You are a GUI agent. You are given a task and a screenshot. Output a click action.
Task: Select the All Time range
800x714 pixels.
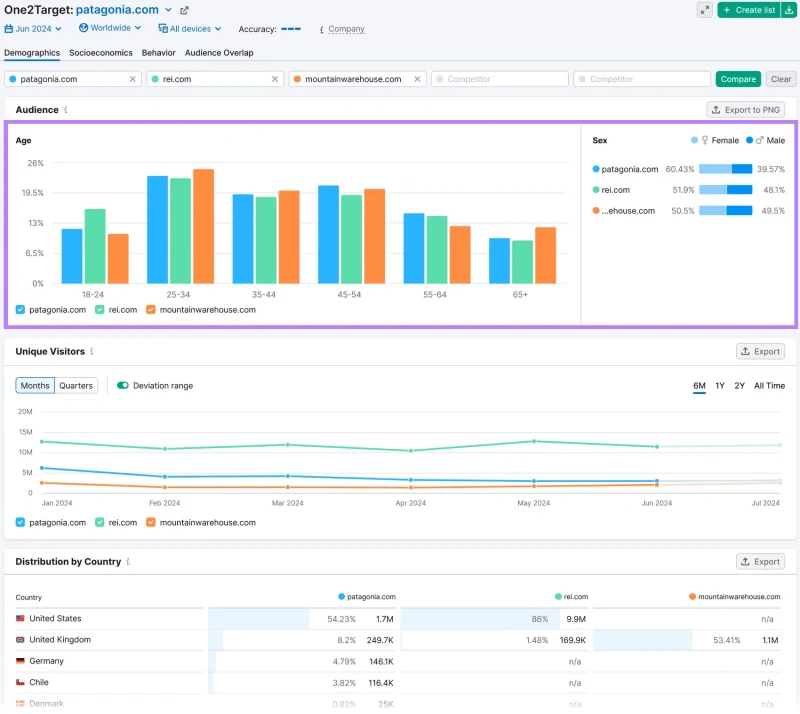[769, 386]
